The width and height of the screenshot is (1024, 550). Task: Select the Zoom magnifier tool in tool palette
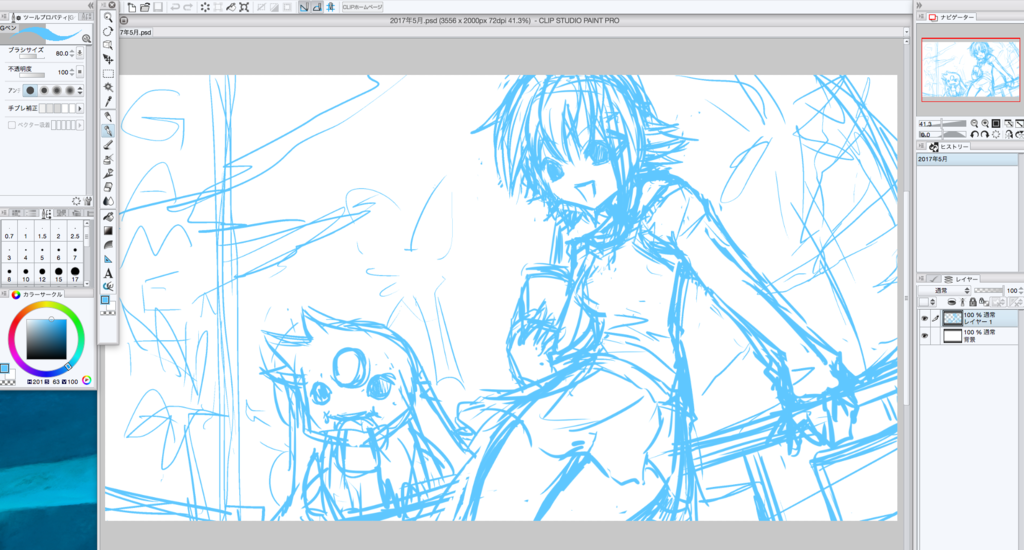(x=108, y=18)
